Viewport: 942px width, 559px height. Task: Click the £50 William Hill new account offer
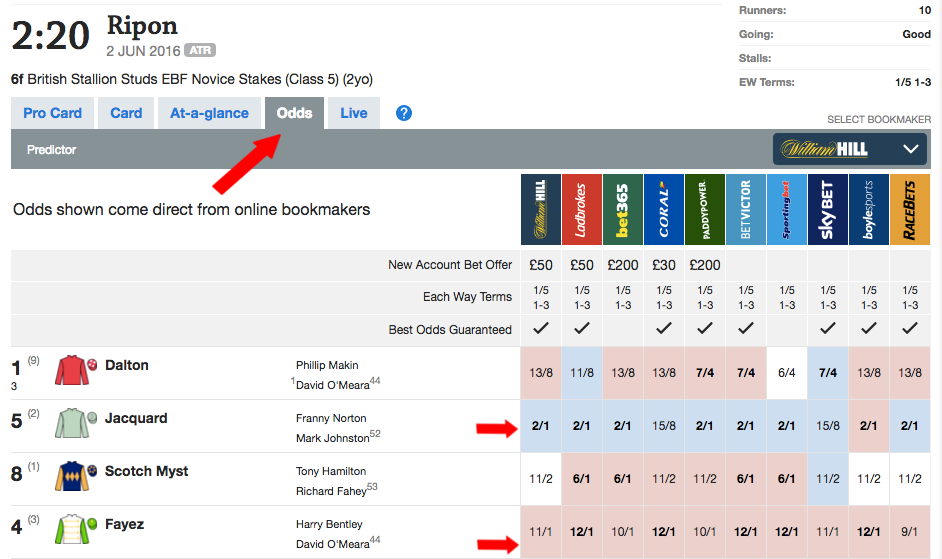pyautogui.click(x=541, y=265)
